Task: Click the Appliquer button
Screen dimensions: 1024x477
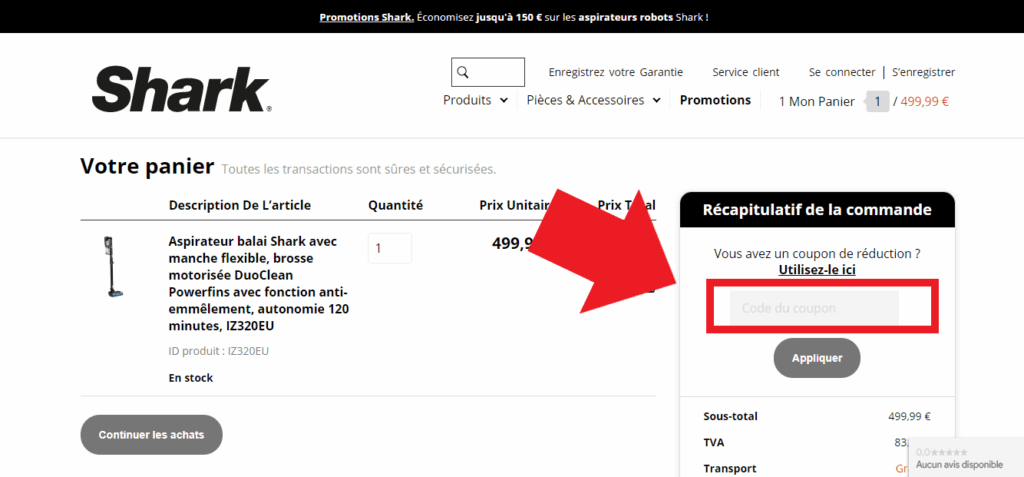Action: (817, 358)
